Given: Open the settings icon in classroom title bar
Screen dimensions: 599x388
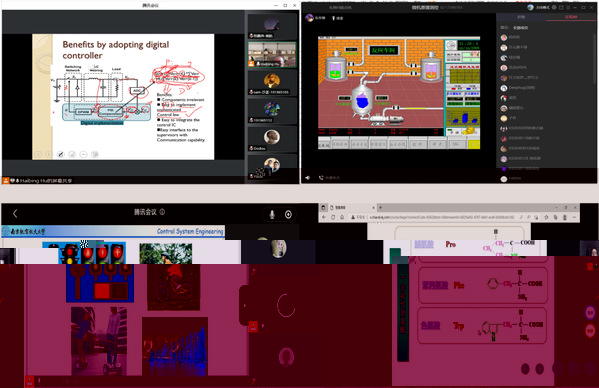Looking at the screenshot, I should click(554, 7).
